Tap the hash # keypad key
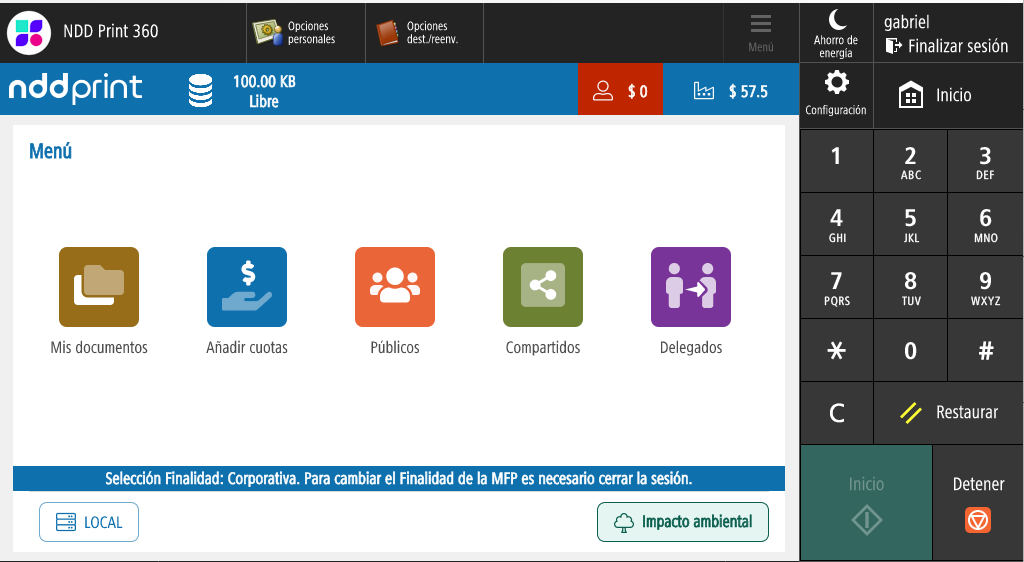1024x562 pixels. [x=985, y=351]
